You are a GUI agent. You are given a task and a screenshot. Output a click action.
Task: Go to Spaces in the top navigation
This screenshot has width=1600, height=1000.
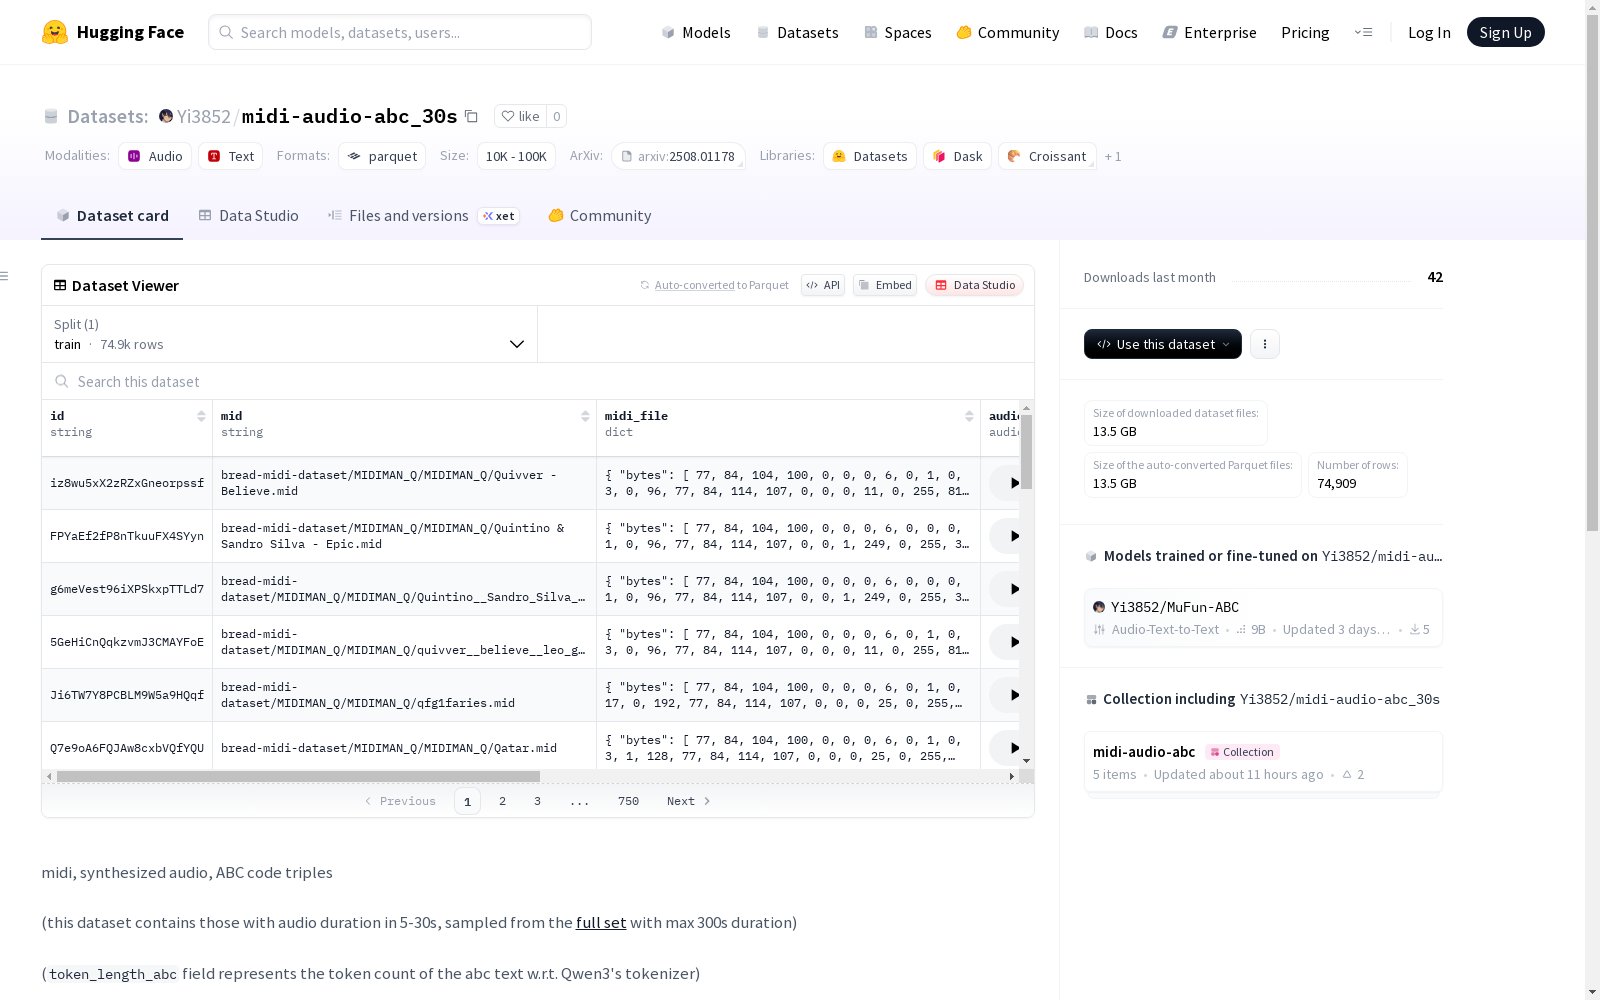tap(897, 32)
